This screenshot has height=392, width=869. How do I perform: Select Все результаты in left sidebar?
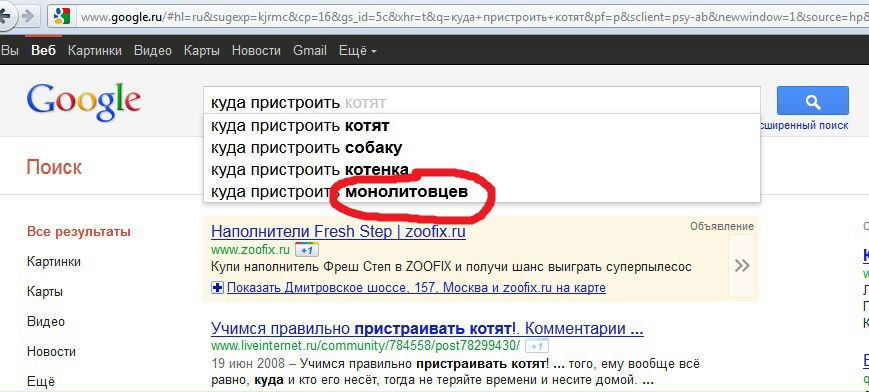pyautogui.click(x=79, y=232)
